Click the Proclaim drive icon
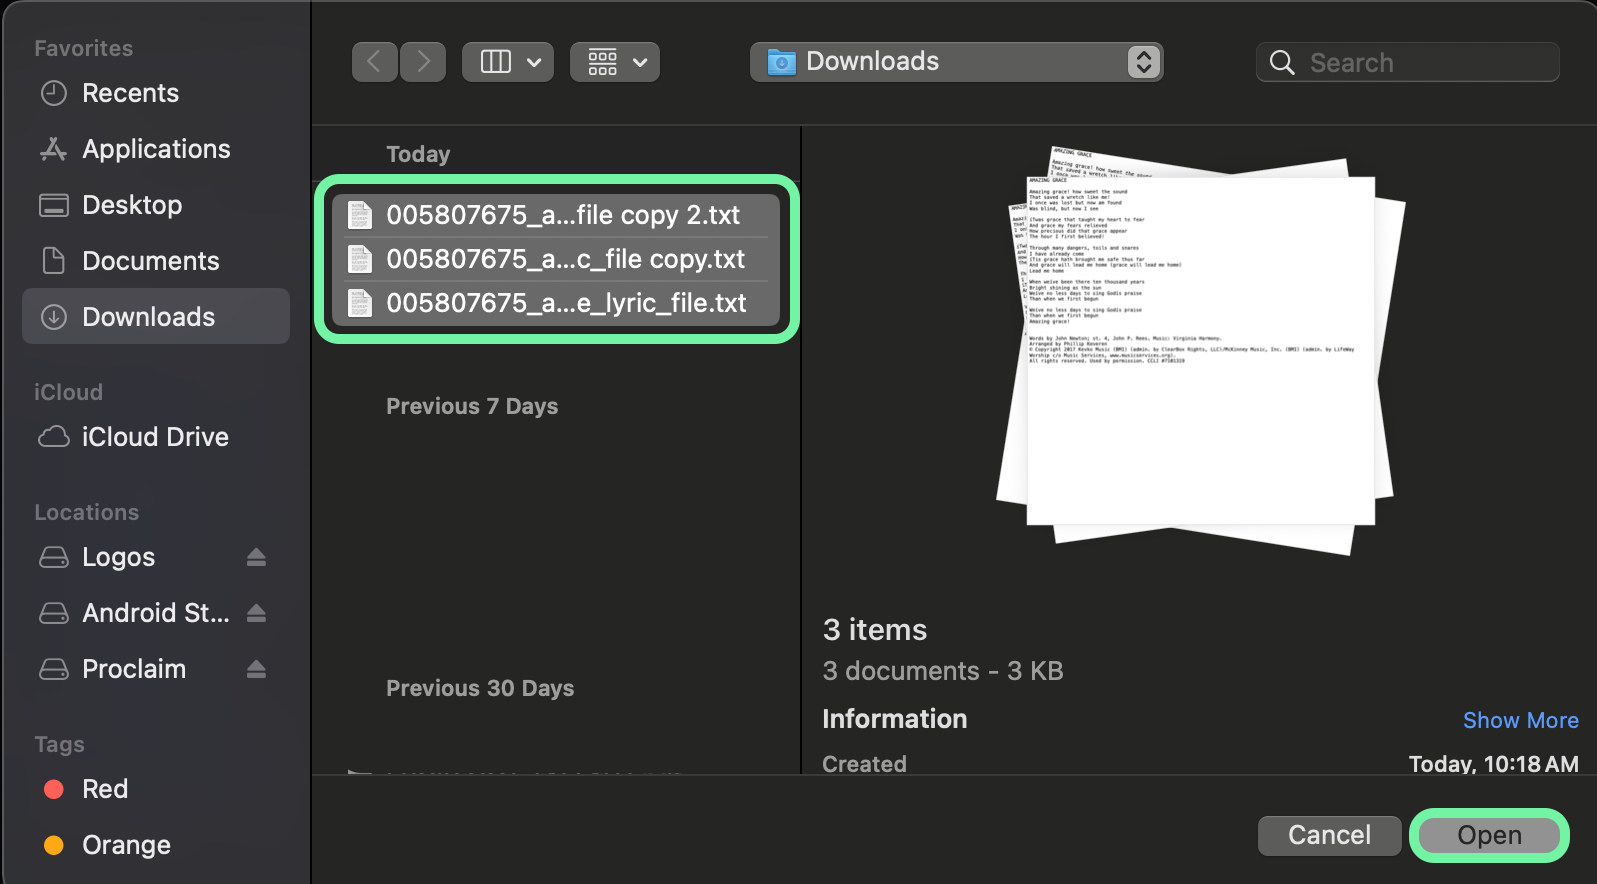 coord(54,669)
